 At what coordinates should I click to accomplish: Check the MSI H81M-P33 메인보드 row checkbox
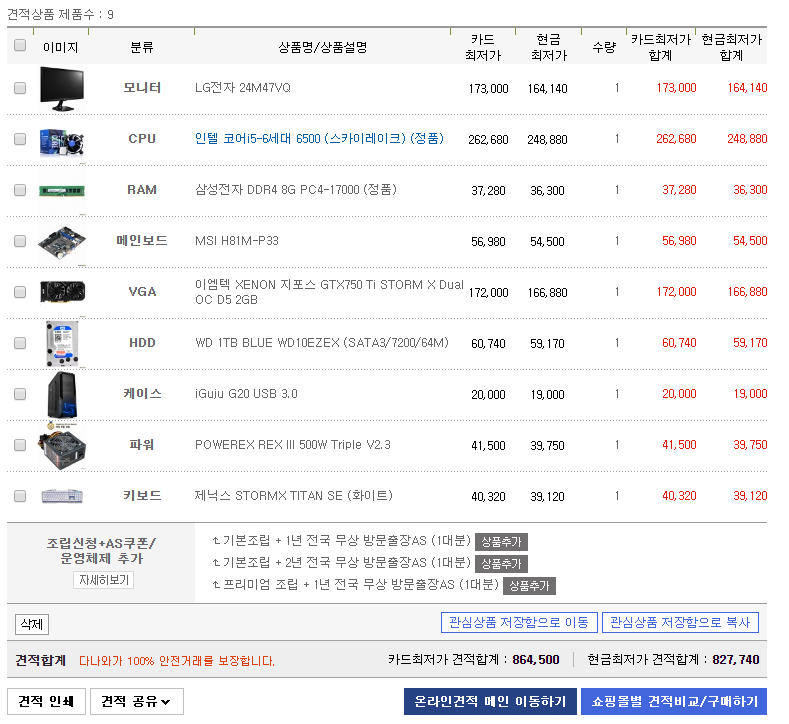(20, 241)
